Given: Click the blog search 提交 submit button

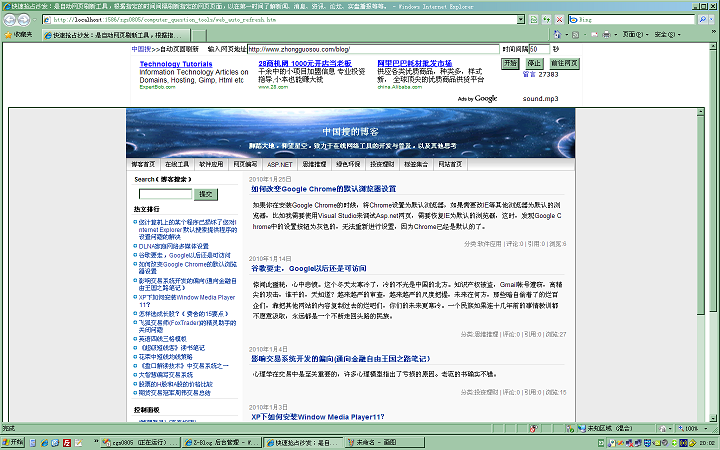Looking at the screenshot, I should [206, 193].
